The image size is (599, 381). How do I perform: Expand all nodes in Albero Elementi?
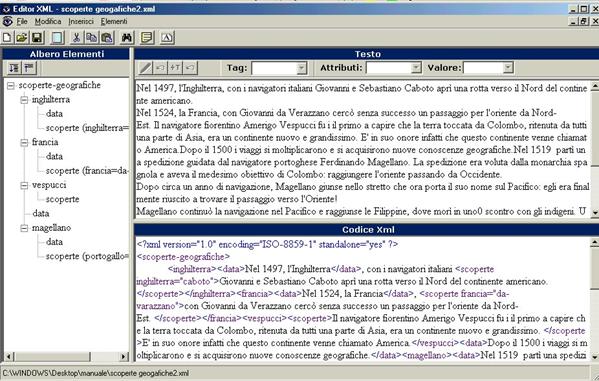coord(14,68)
